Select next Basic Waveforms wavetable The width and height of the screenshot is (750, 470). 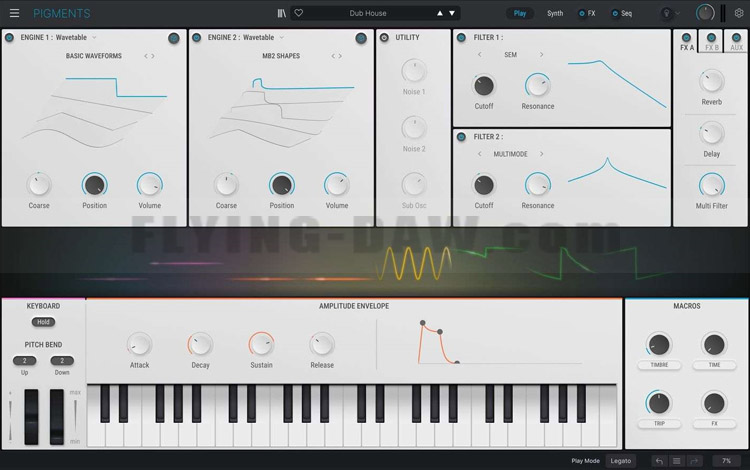click(153, 56)
